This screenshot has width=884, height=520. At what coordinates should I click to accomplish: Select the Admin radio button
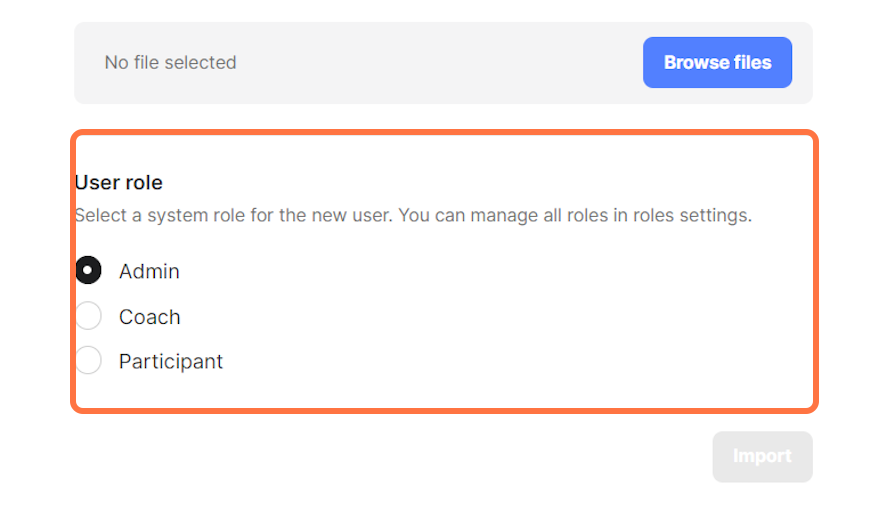pos(89,271)
